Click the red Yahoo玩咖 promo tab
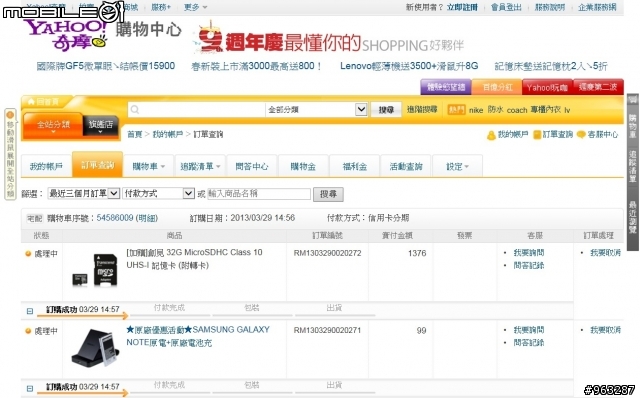Image resolution: width=640 pixels, height=398 pixels. [547, 87]
